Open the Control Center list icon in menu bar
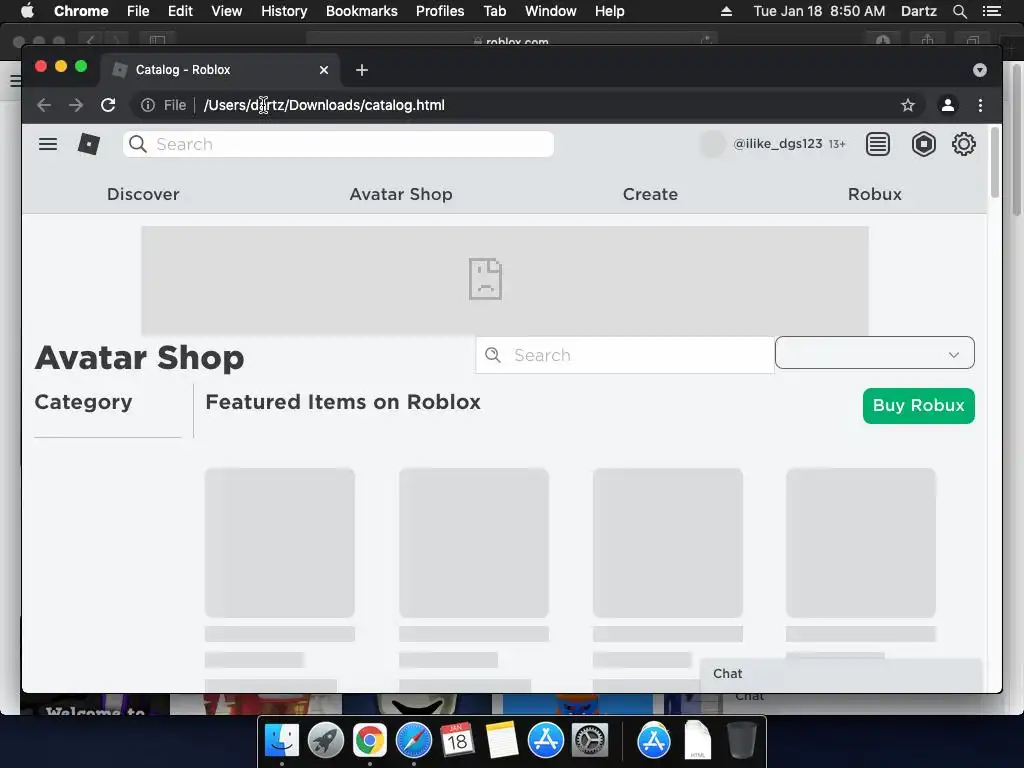 tap(991, 11)
